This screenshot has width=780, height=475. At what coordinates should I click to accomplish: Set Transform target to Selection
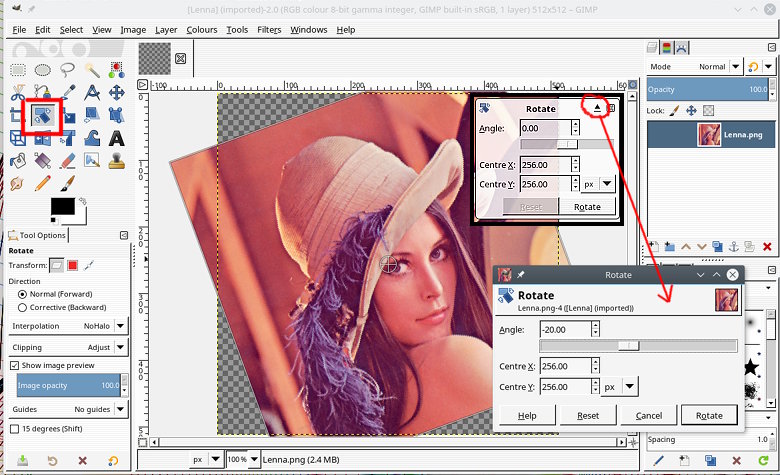[73, 265]
